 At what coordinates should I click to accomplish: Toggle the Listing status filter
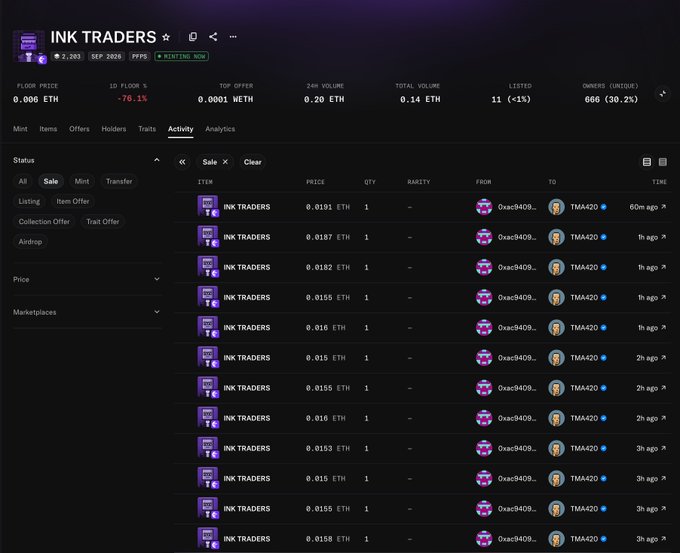[x=29, y=201]
